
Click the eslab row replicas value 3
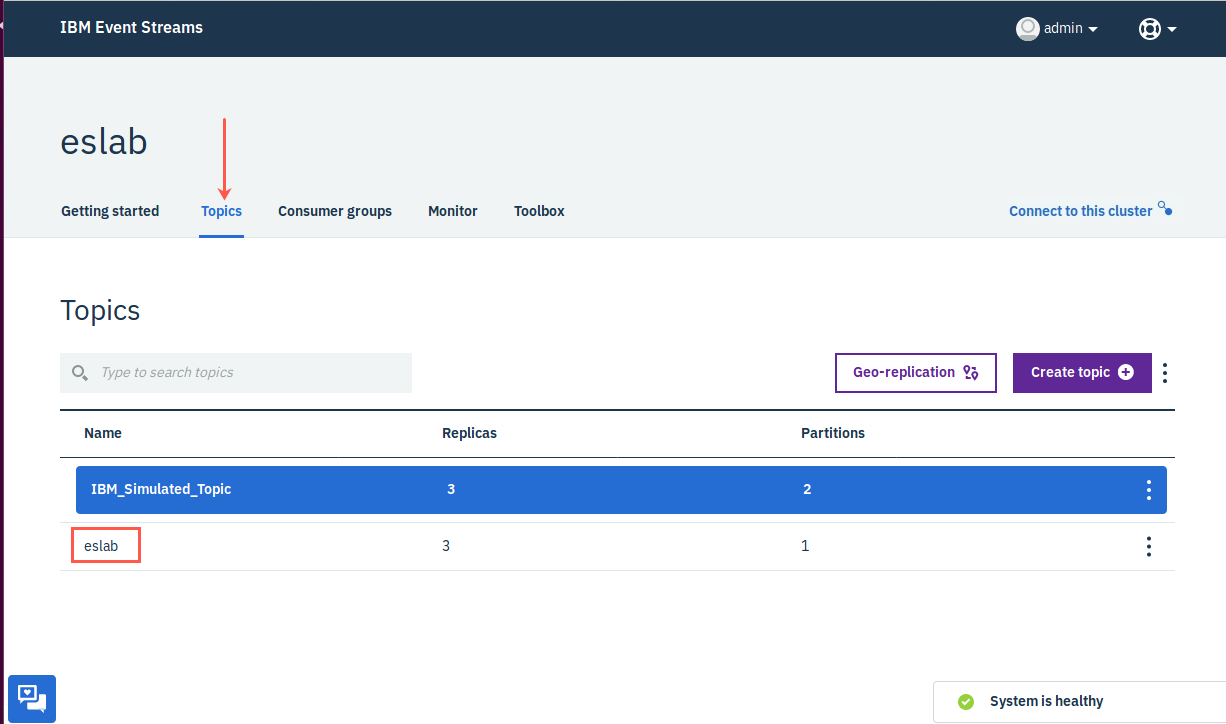tap(446, 546)
